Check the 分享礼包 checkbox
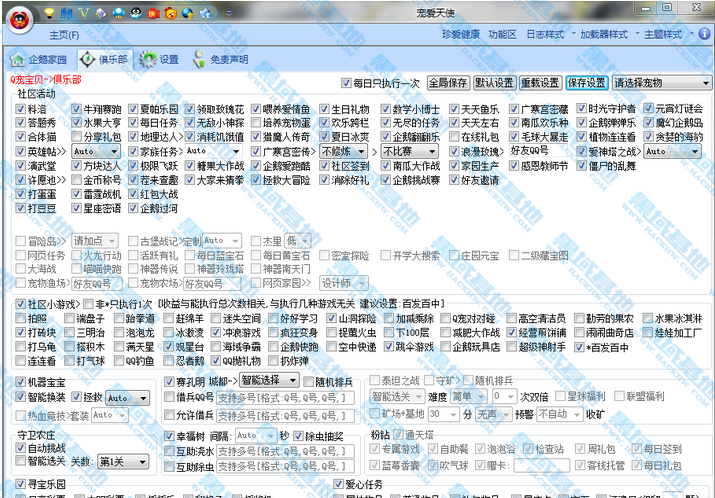This screenshot has height=498, width=715. pyautogui.click(x=77, y=136)
